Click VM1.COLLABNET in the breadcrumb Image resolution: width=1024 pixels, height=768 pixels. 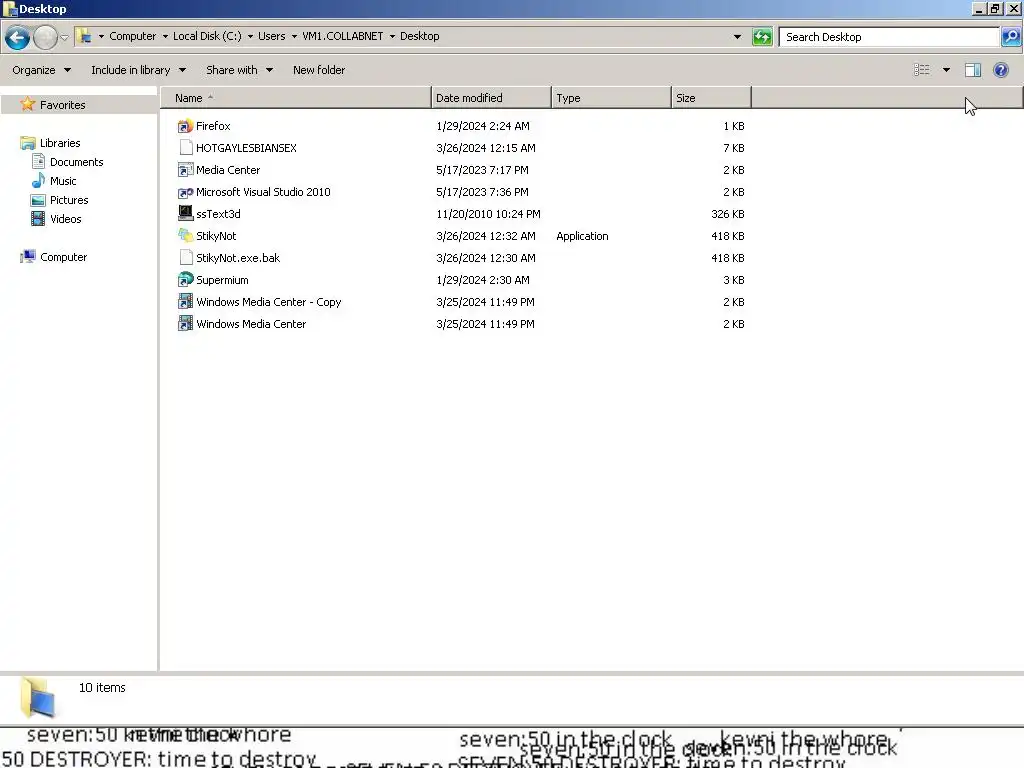pyautogui.click(x=343, y=36)
